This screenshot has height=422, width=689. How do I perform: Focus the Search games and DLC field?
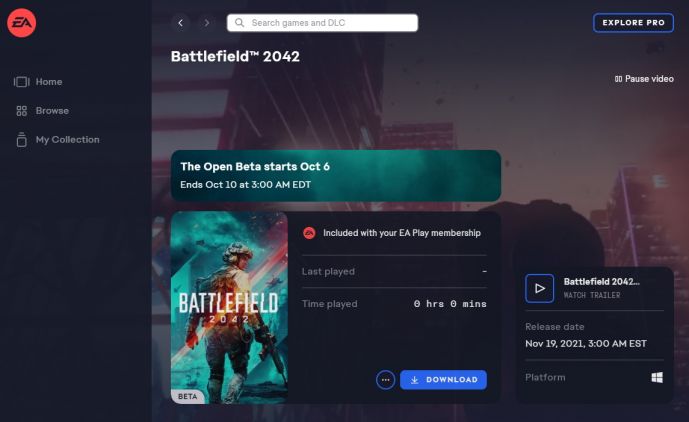point(330,23)
